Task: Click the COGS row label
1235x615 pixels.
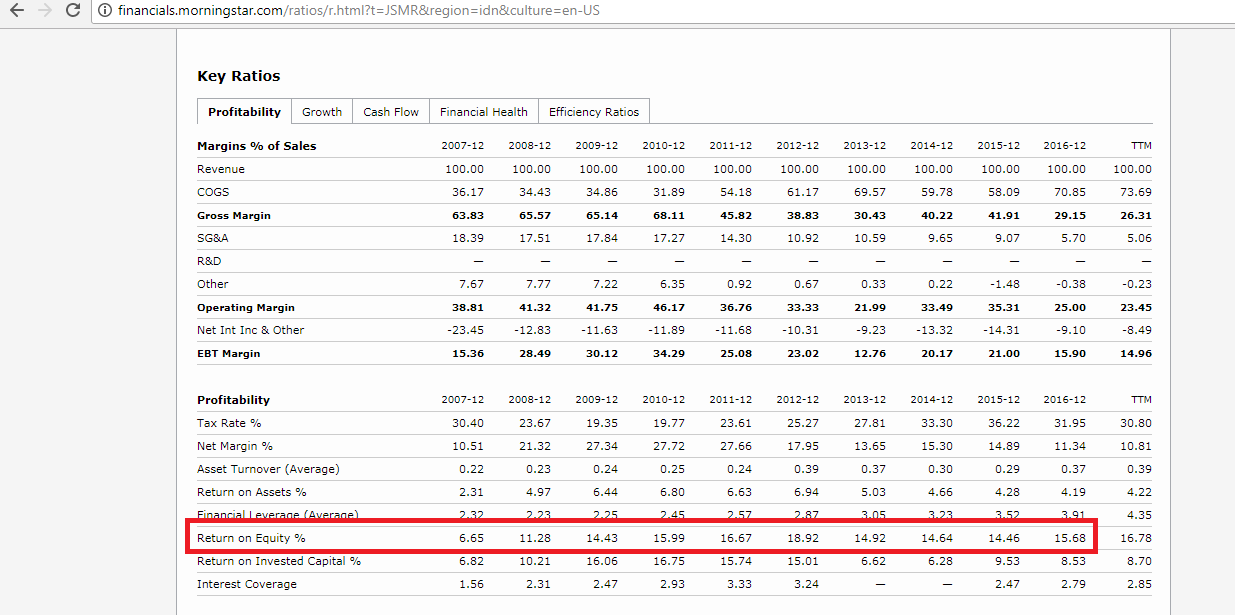Action: point(212,192)
